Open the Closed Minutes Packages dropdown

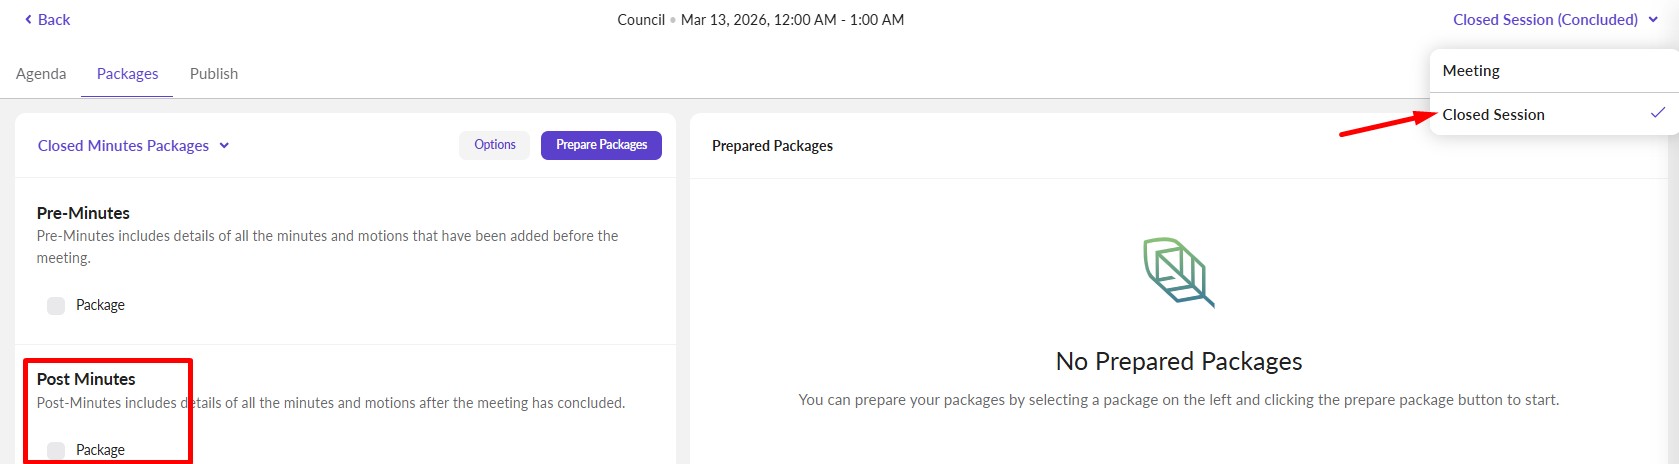(x=124, y=145)
